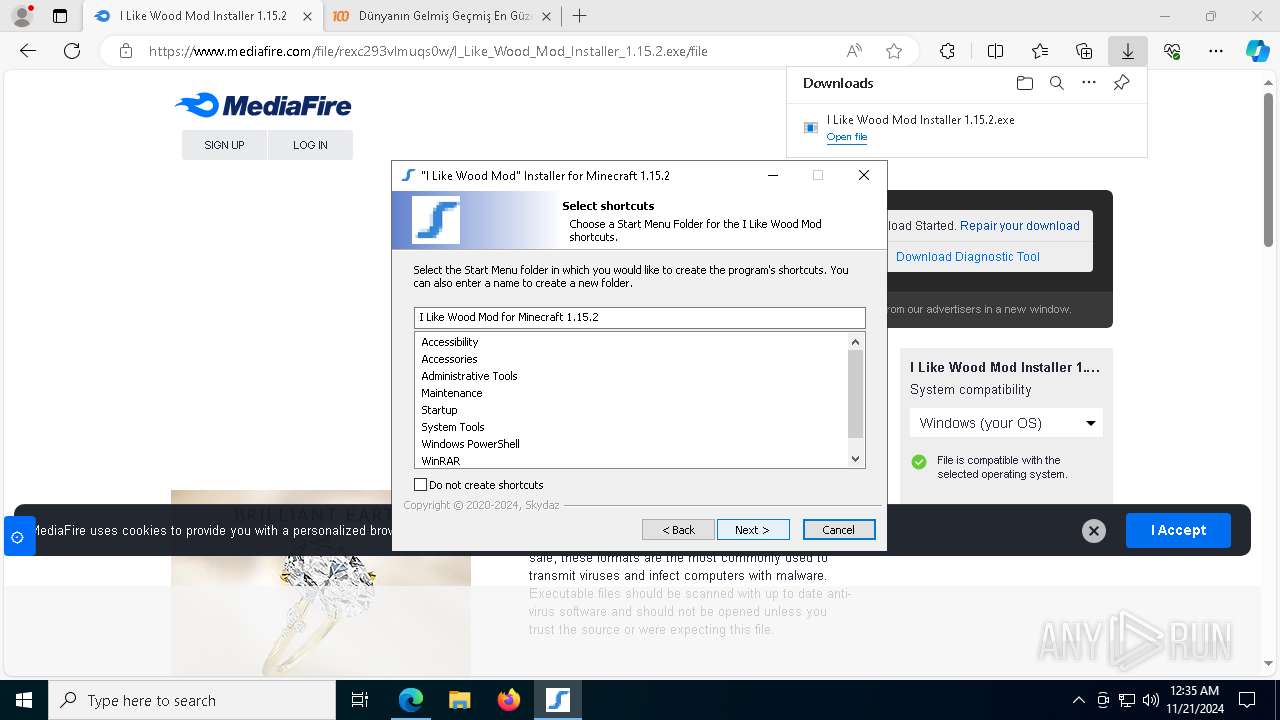1280x720 pixels.
Task: Click MediaFire LOG IN button
Action: [310, 145]
